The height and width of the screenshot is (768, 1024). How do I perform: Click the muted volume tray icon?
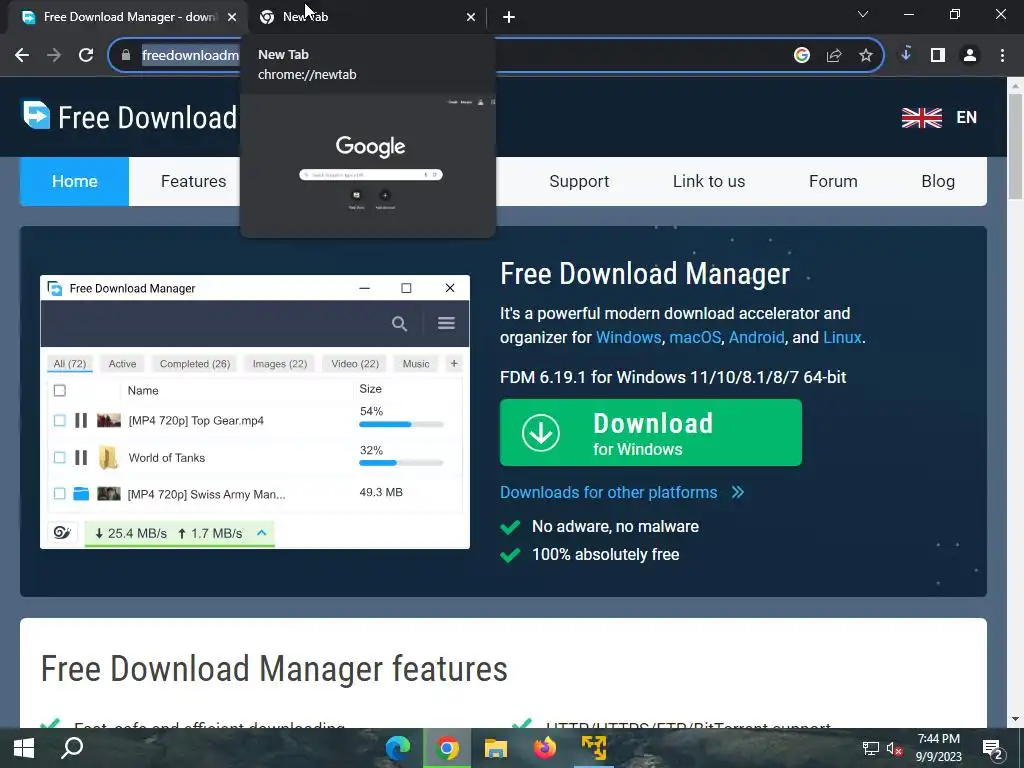pos(894,749)
